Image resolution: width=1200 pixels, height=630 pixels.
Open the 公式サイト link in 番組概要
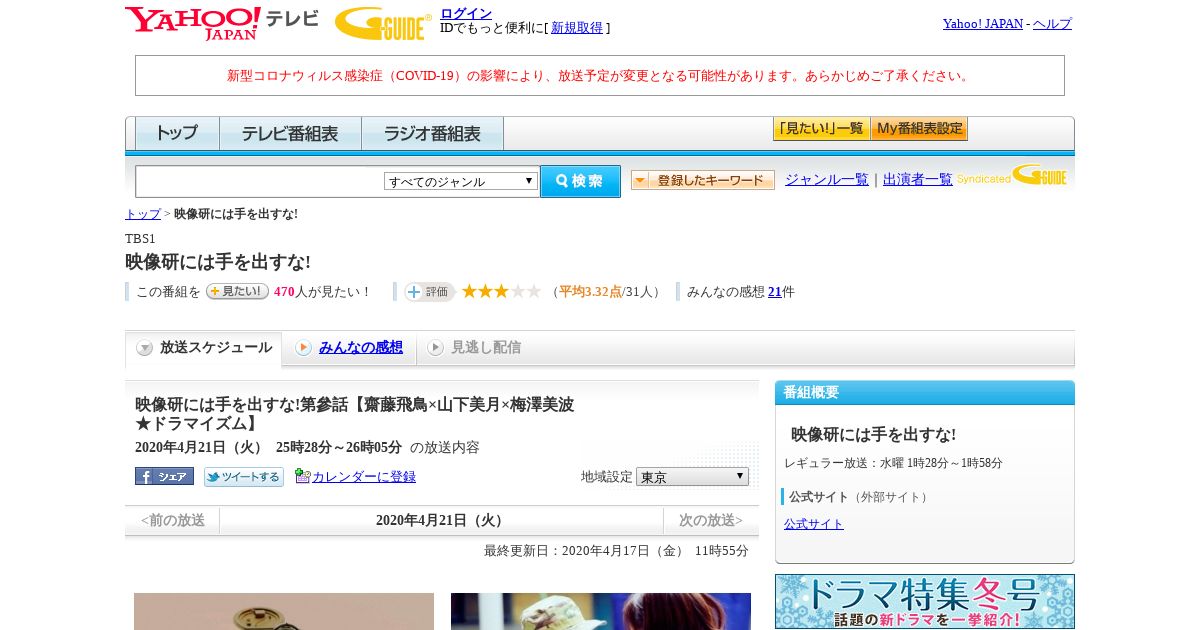(814, 524)
